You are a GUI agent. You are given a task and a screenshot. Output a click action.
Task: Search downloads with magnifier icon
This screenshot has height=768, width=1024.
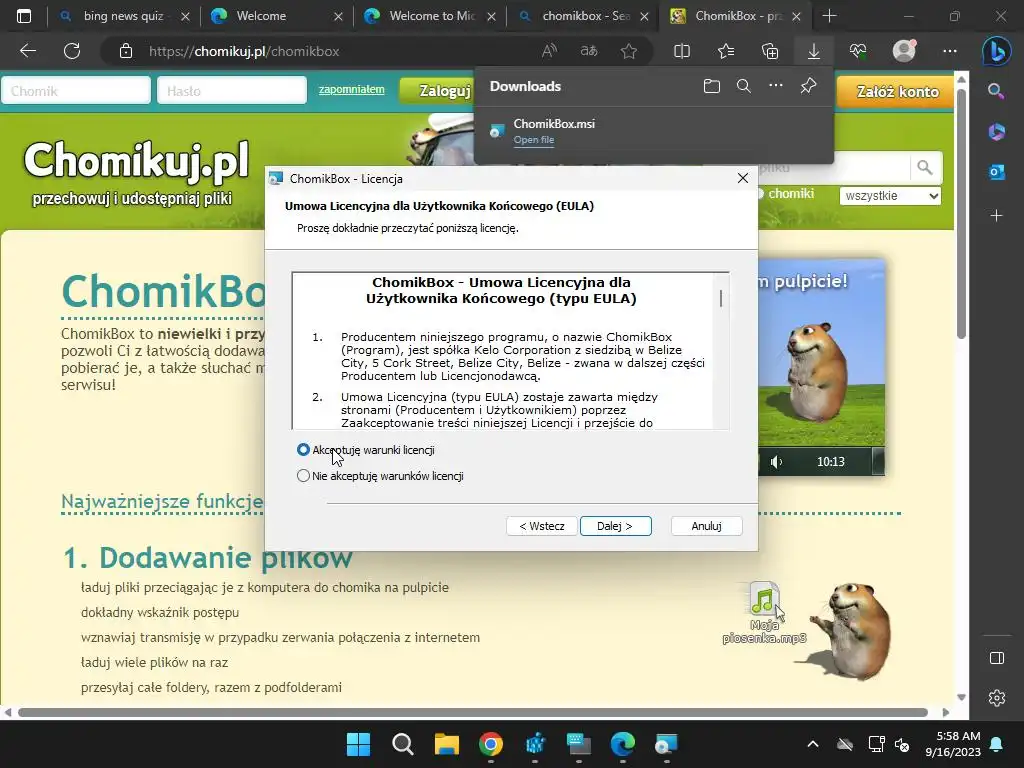[x=744, y=86]
